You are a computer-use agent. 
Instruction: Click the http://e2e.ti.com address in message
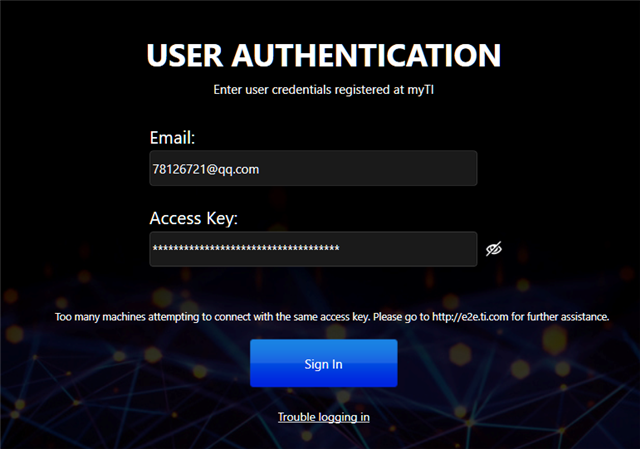[x=470, y=317]
